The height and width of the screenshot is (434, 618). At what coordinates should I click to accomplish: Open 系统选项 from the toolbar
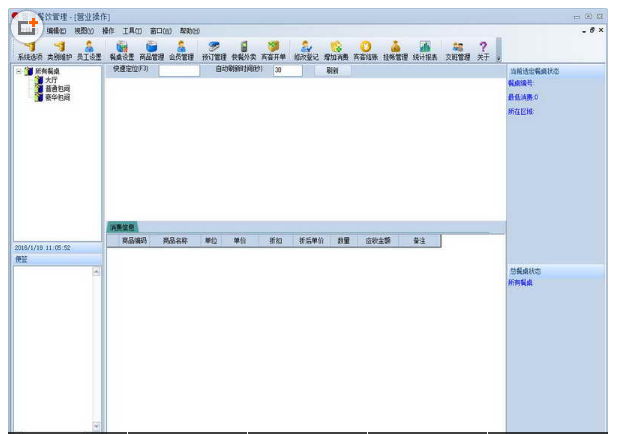pos(30,51)
